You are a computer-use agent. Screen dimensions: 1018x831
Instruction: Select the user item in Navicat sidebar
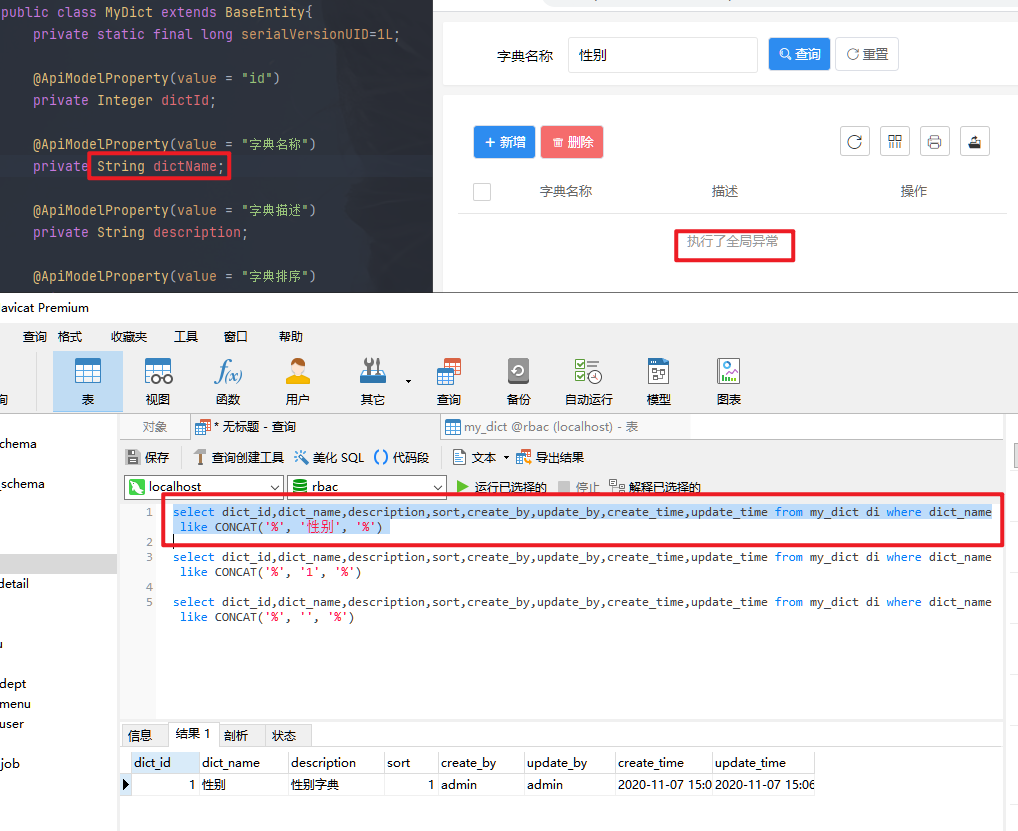[x=12, y=724]
